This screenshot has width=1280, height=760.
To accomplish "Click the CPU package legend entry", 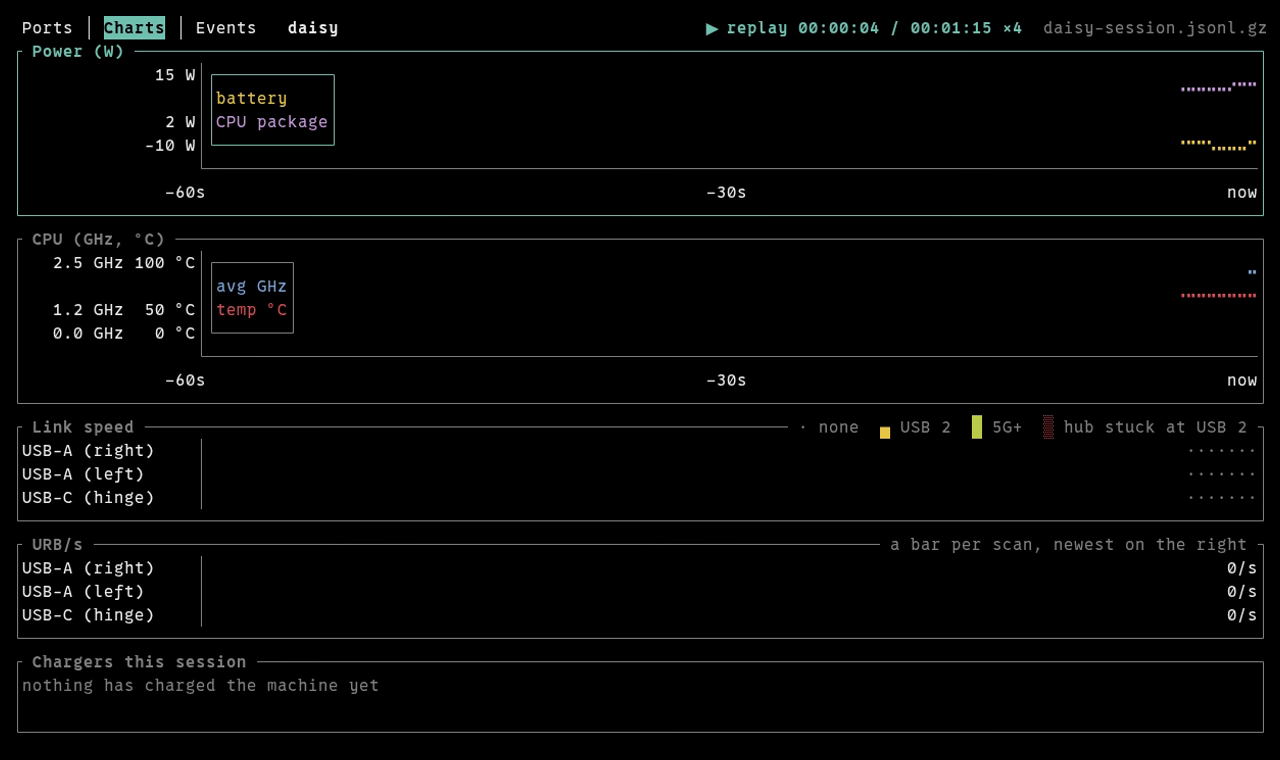I will point(272,122).
